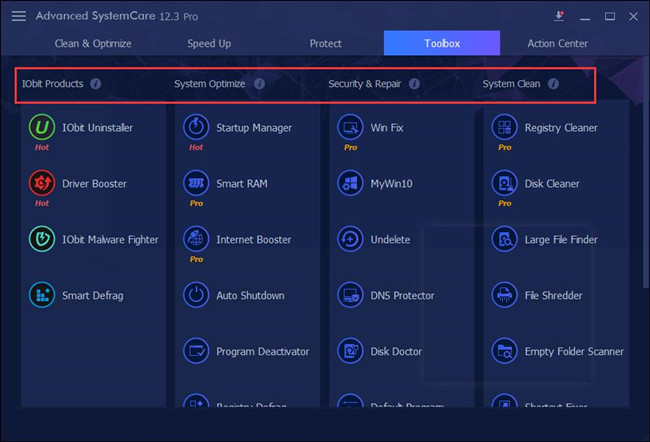The image size is (650, 442).
Task: Click the Pro badge under Registry Cleaner
Action: 504,147
